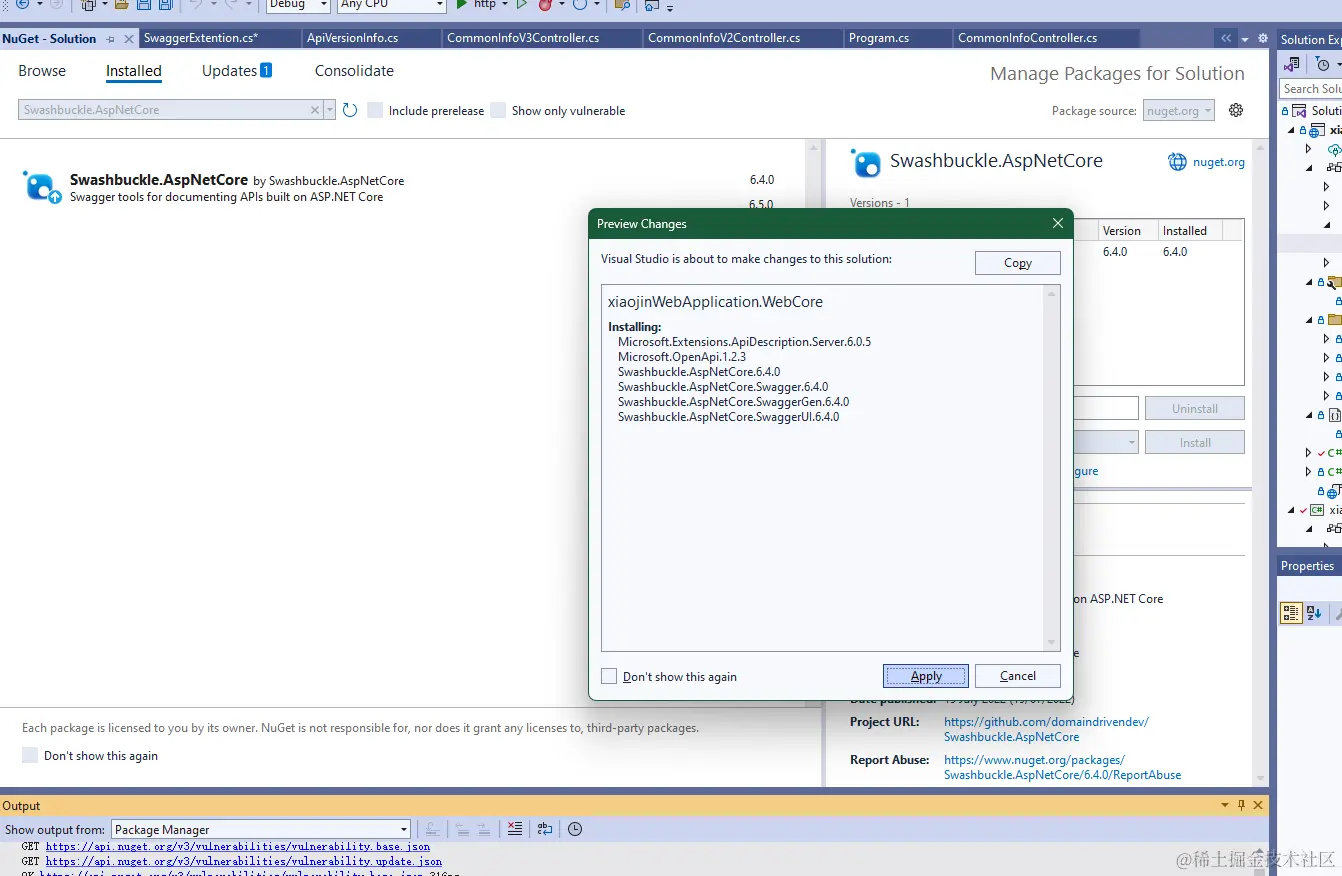Click the Preview Changes list vertical scrollbar
The width and height of the screenshot is (1342, 876).
click(1052, 468)
